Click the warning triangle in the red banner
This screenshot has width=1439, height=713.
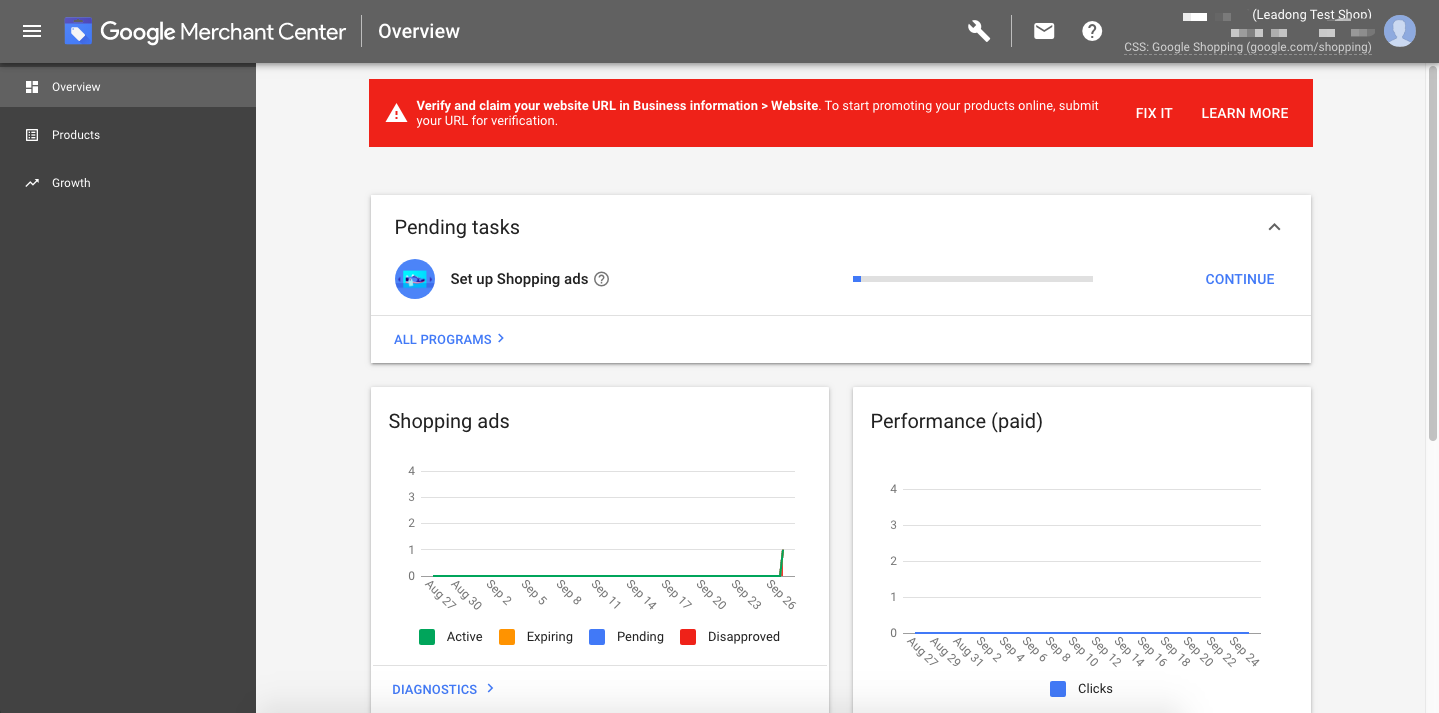396,112
